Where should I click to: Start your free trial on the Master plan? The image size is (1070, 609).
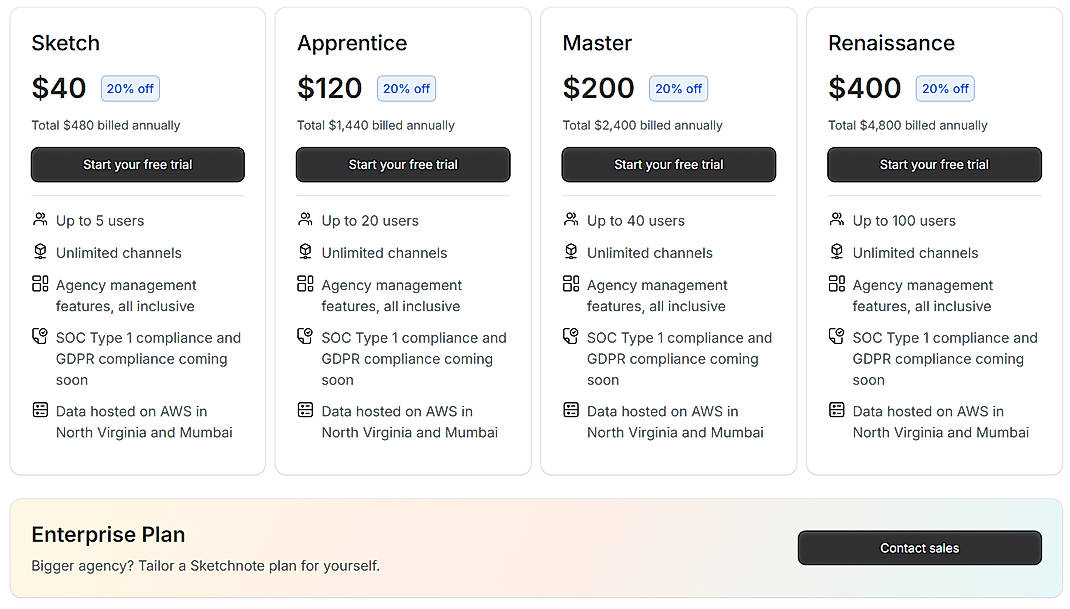click(x=668, y=164)
